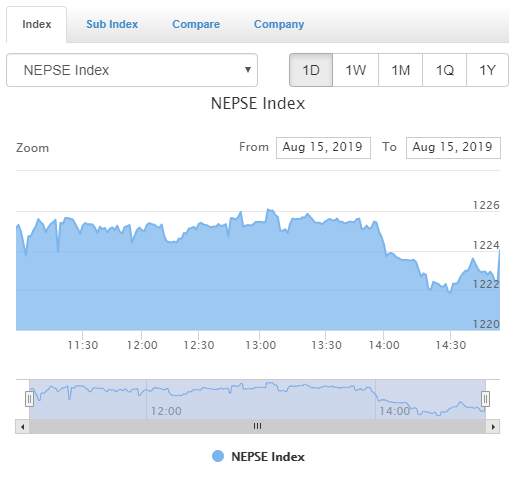Select the 1D time range button
The height and width of the screenshot is (477, 516).
click(311, 70)
